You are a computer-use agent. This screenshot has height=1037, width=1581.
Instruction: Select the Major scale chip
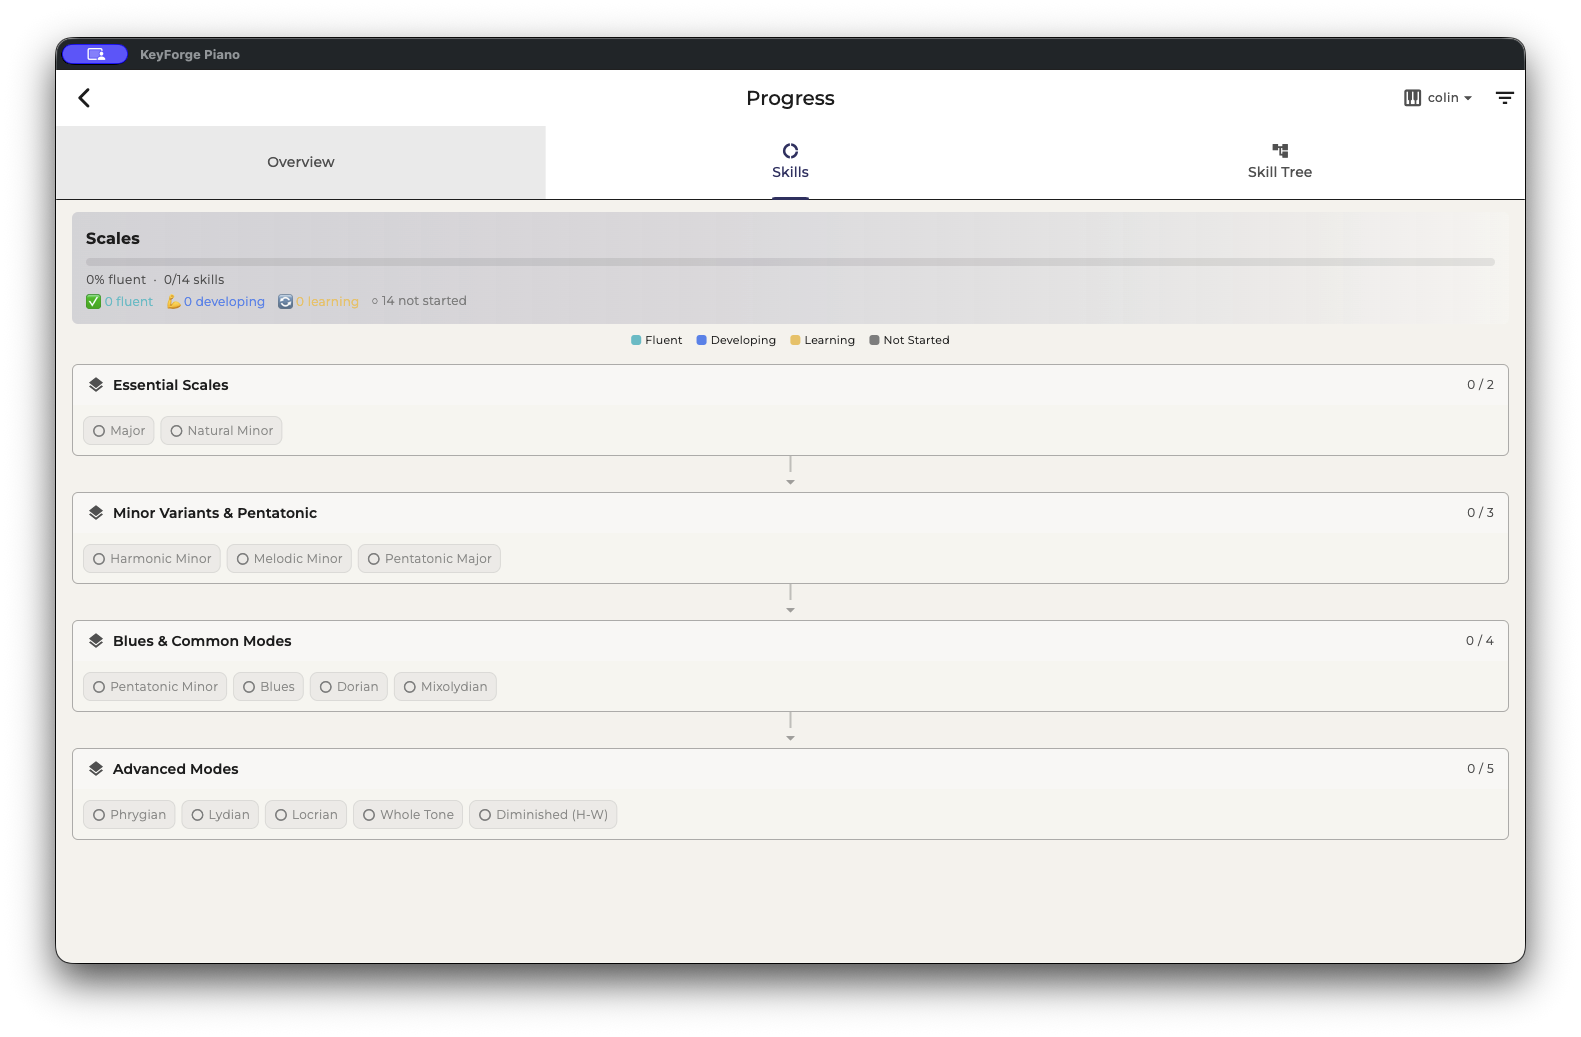coord(119,431)
